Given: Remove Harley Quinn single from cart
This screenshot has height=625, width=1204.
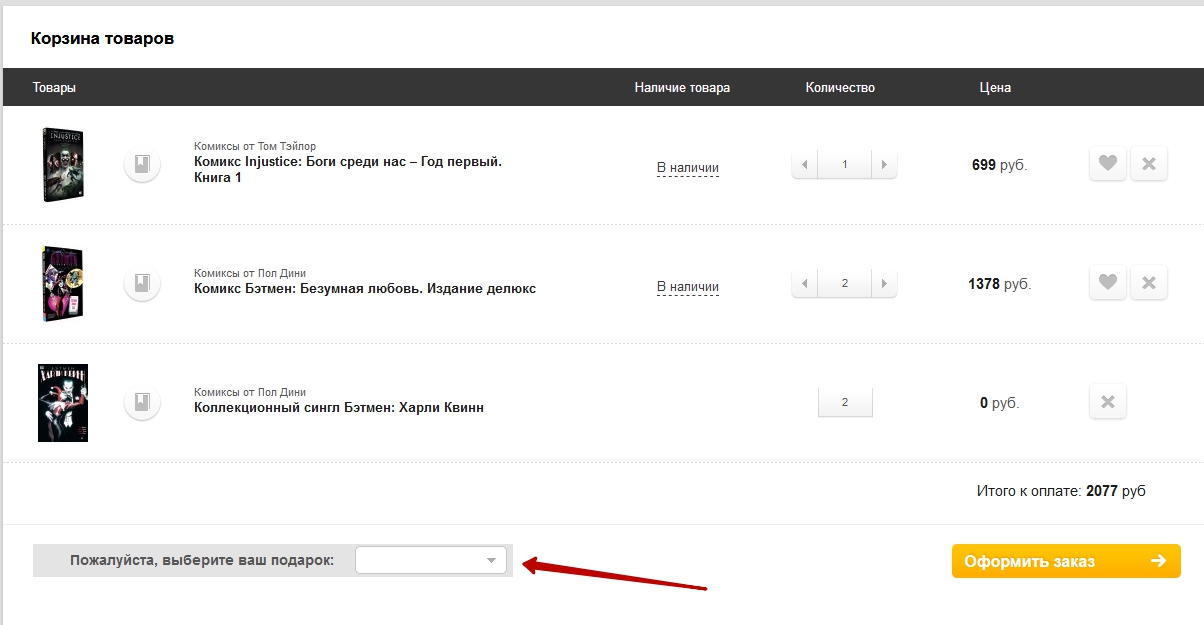Looking at the screenshot, I should point(1107,402).
